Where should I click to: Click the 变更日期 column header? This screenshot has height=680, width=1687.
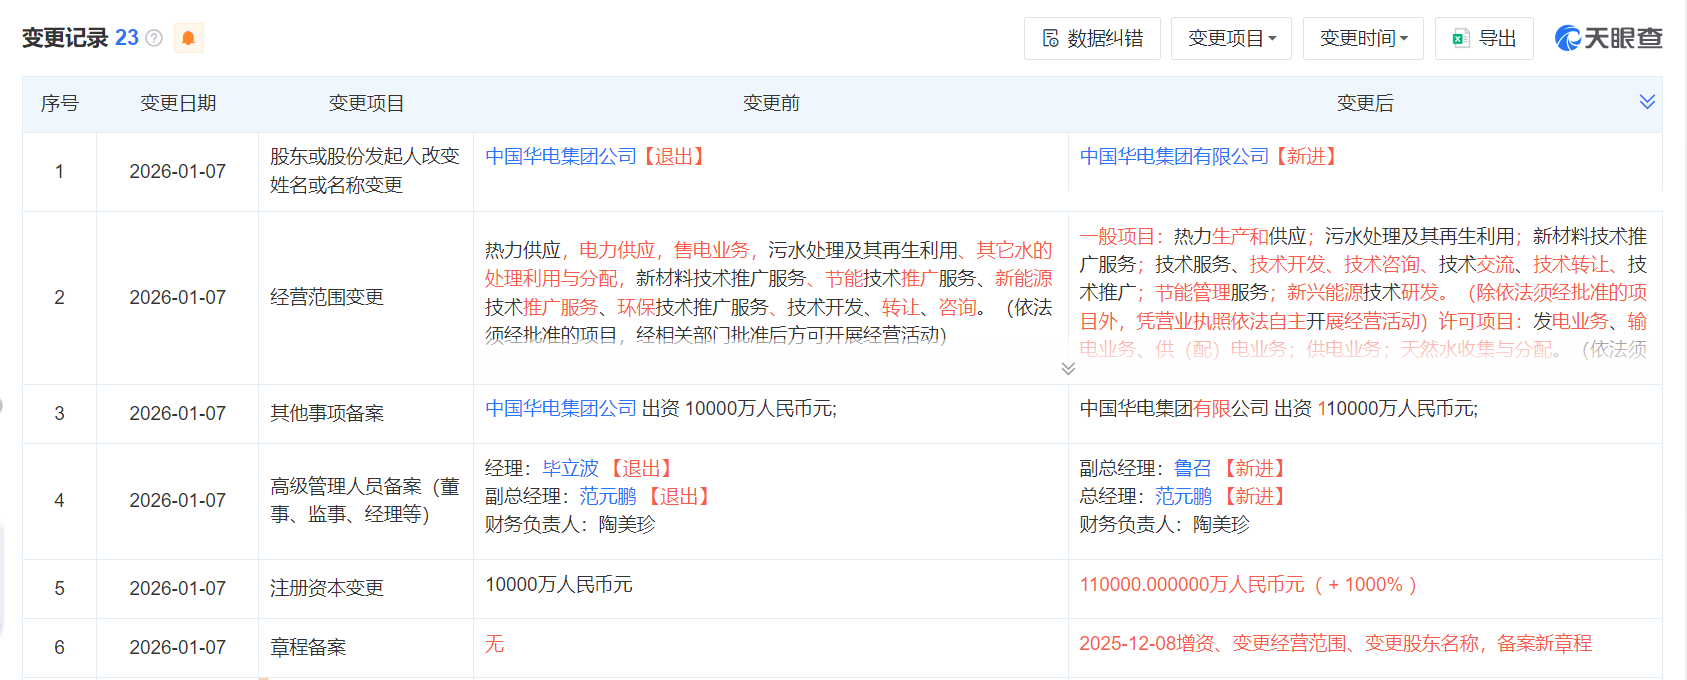[178, 103]
